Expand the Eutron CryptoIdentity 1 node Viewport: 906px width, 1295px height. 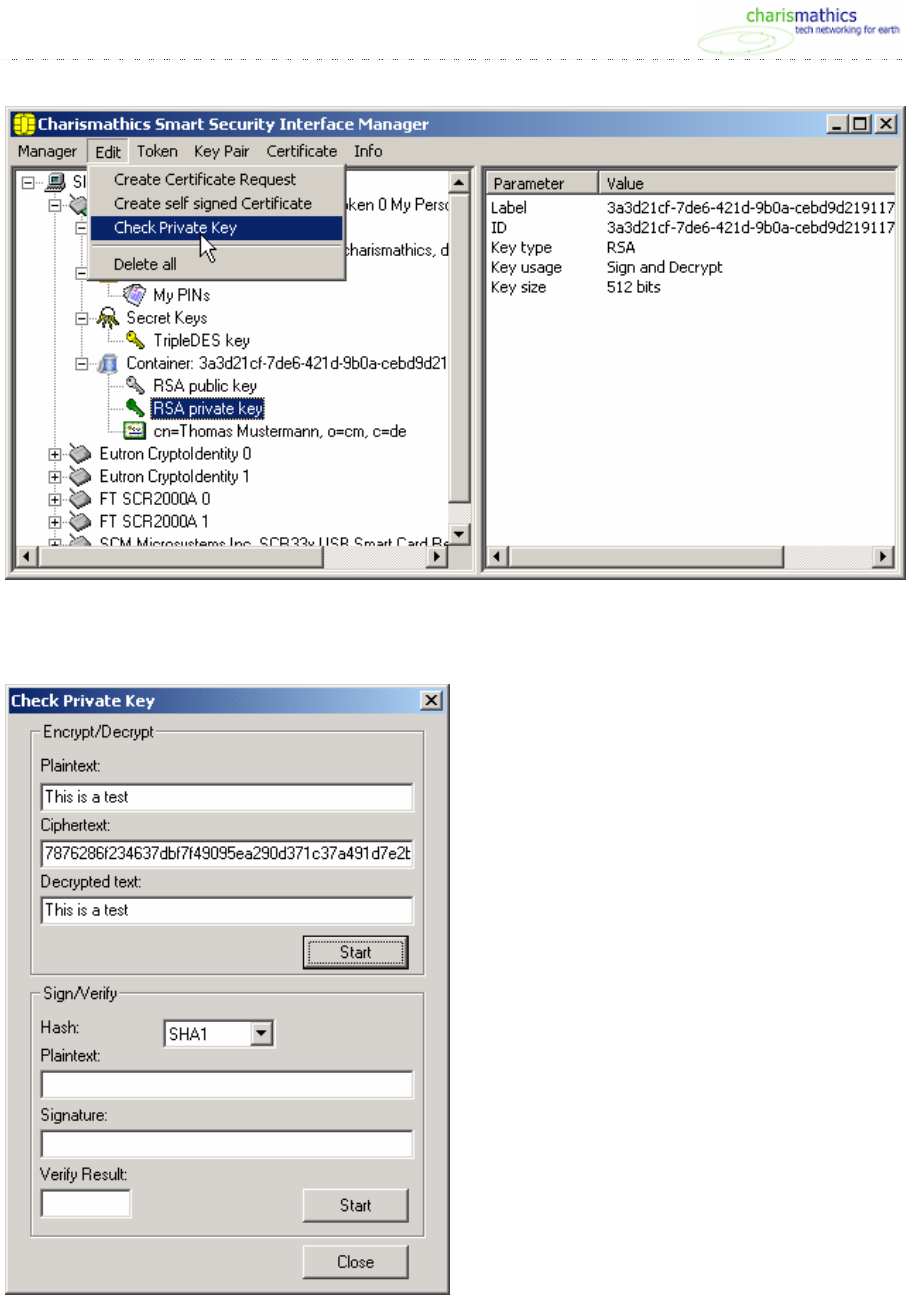pos(56,476)
